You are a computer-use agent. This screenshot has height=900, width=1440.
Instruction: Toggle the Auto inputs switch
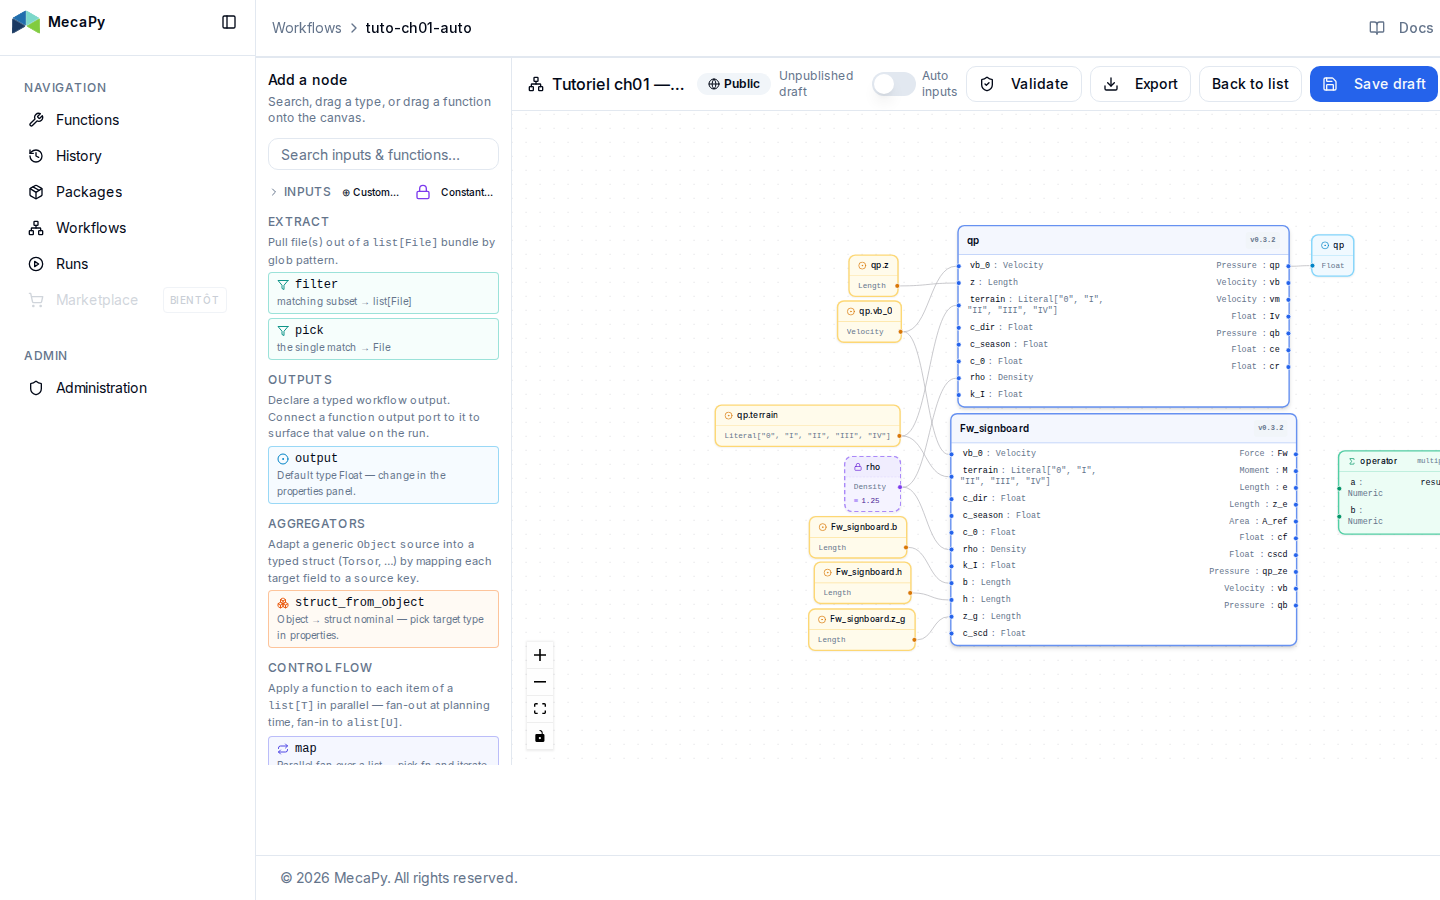893,84
